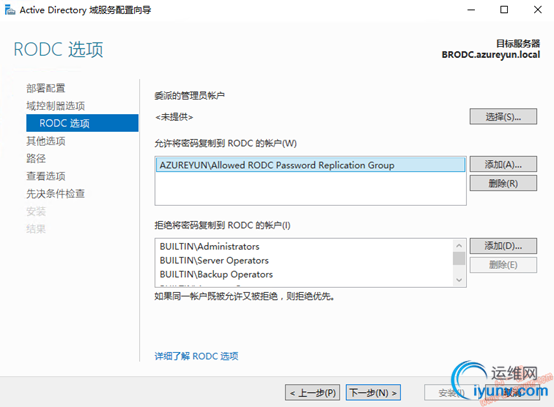Switch to the 路径 step

pos(36,158)
